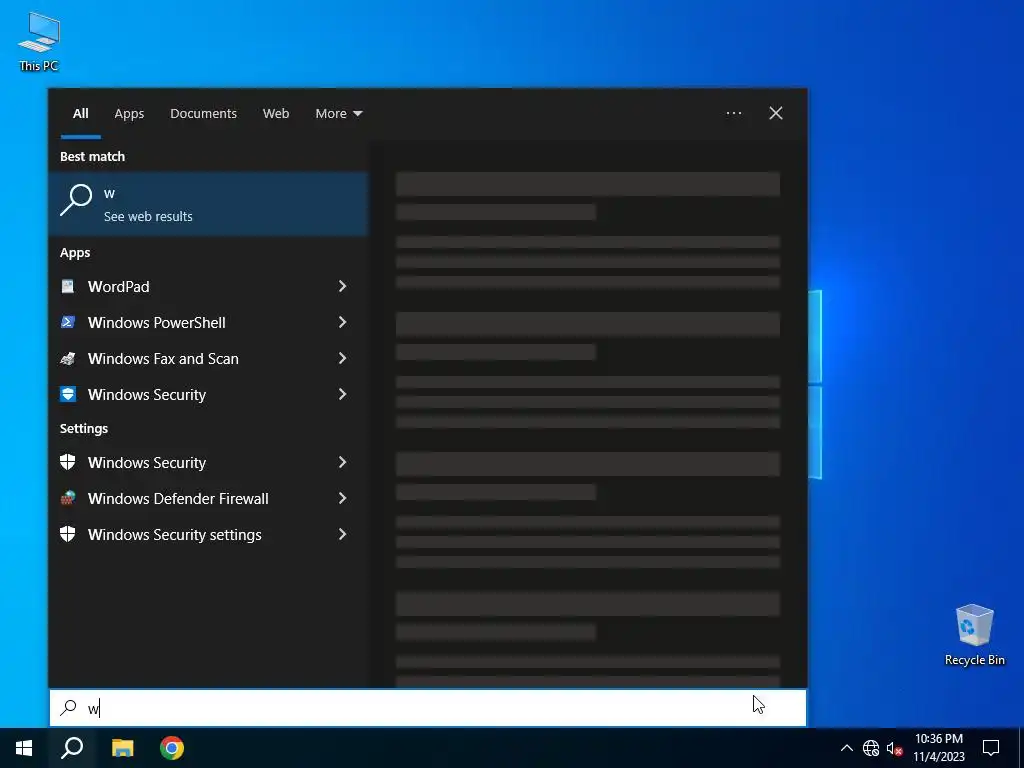The image size is (1024, 768).
Task: Click the Windows Security settings shield icon
Action: click(68, 534)
